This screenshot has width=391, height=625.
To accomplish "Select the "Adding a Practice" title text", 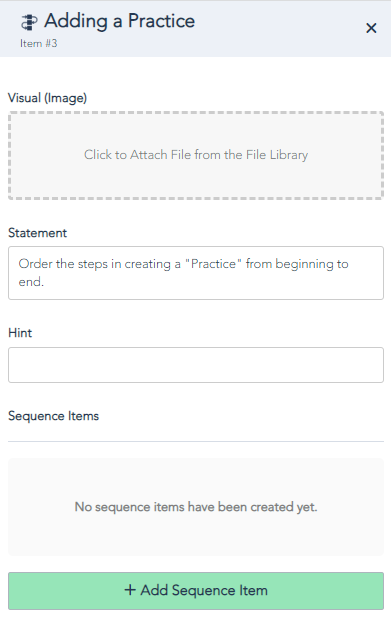I will click(120, 21).
